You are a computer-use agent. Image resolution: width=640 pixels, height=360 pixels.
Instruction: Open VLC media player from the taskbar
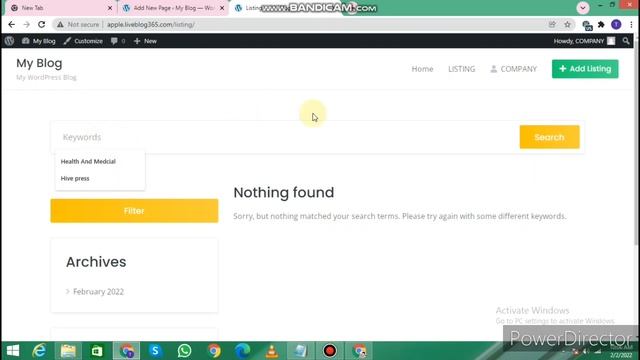pos(272,351)
